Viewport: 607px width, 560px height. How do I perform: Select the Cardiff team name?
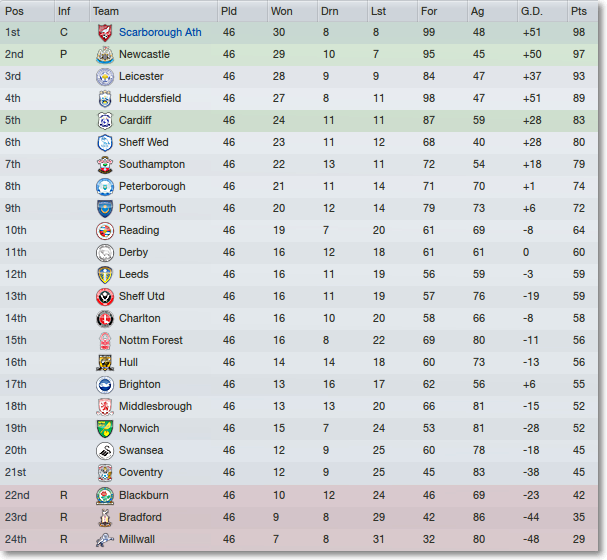click(x=135, y=120)
